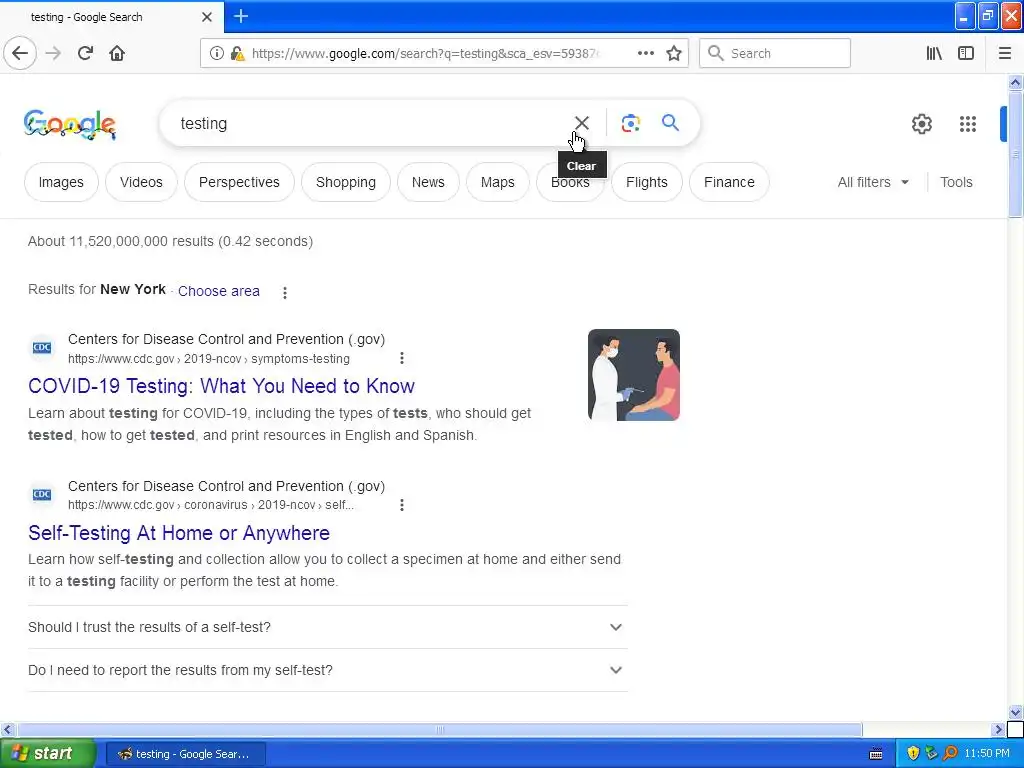Click the CDC favicon of the Self-Testing result
Screen dimensions: 1024x768
(x=42, y=494)
